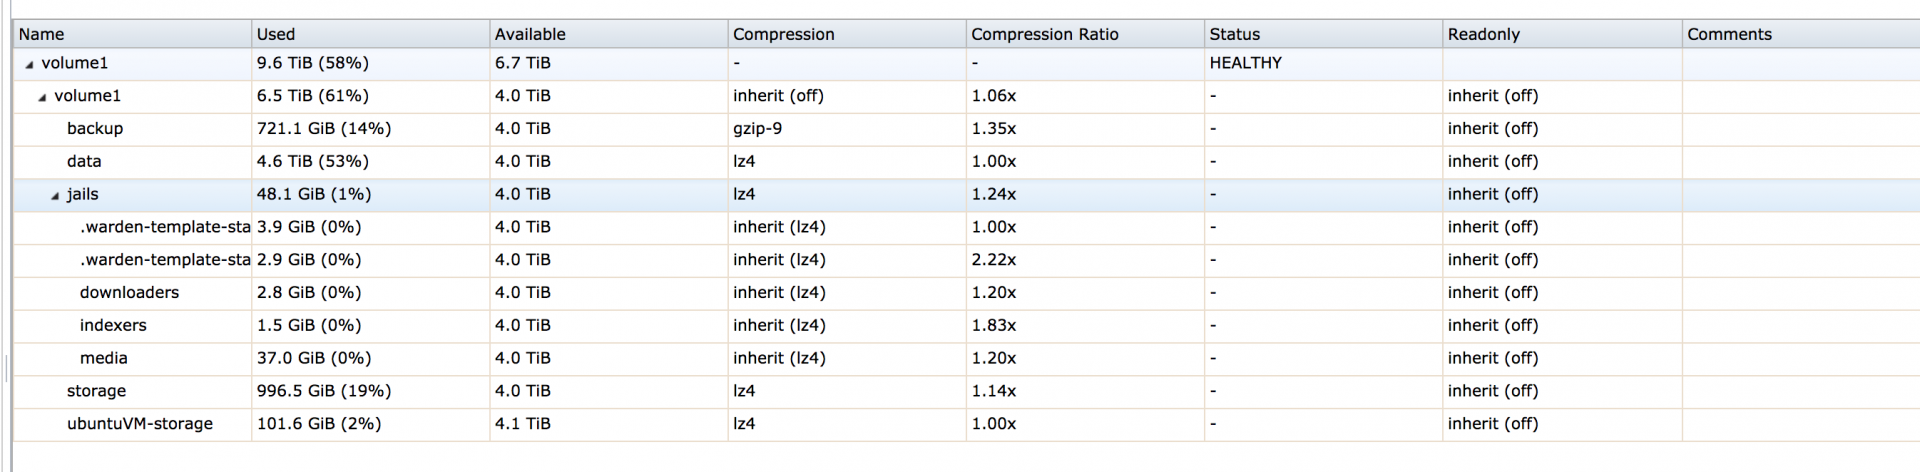
Task: Sort by the Name column header
Action: point(41,34)
